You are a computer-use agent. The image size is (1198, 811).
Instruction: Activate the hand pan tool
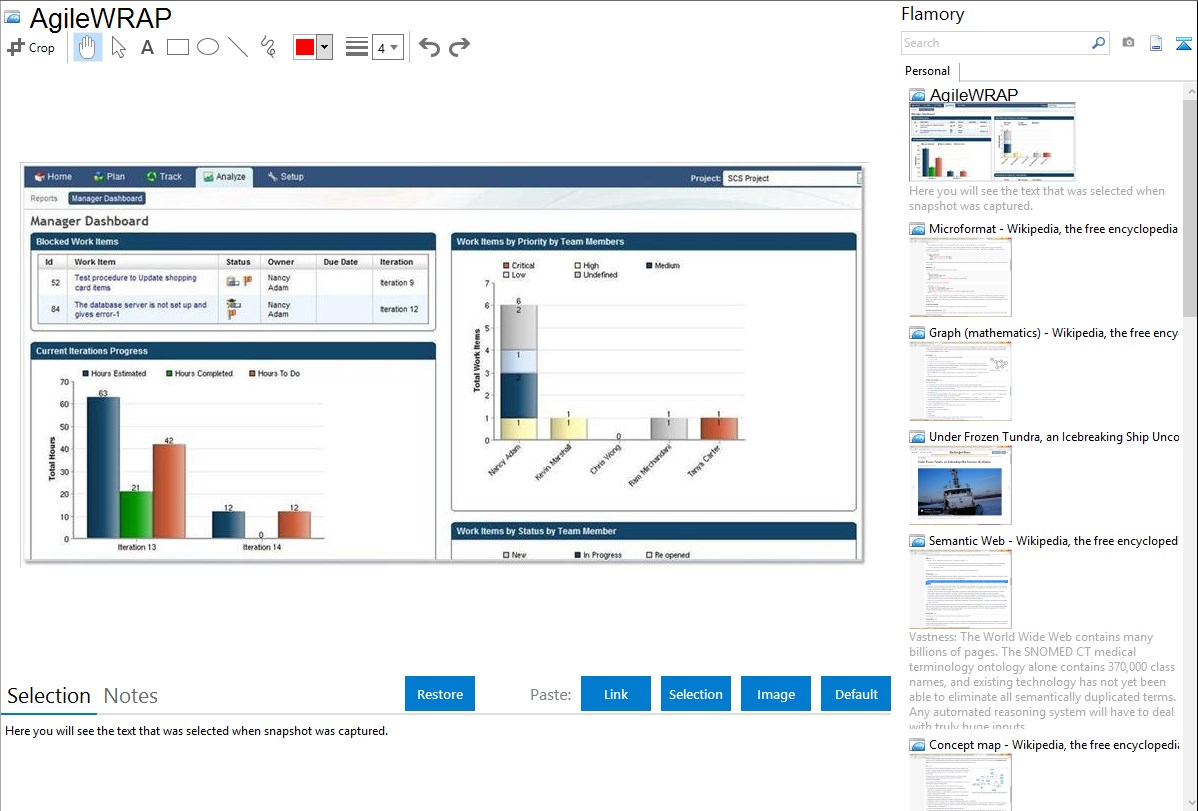[x=87, y=47]
